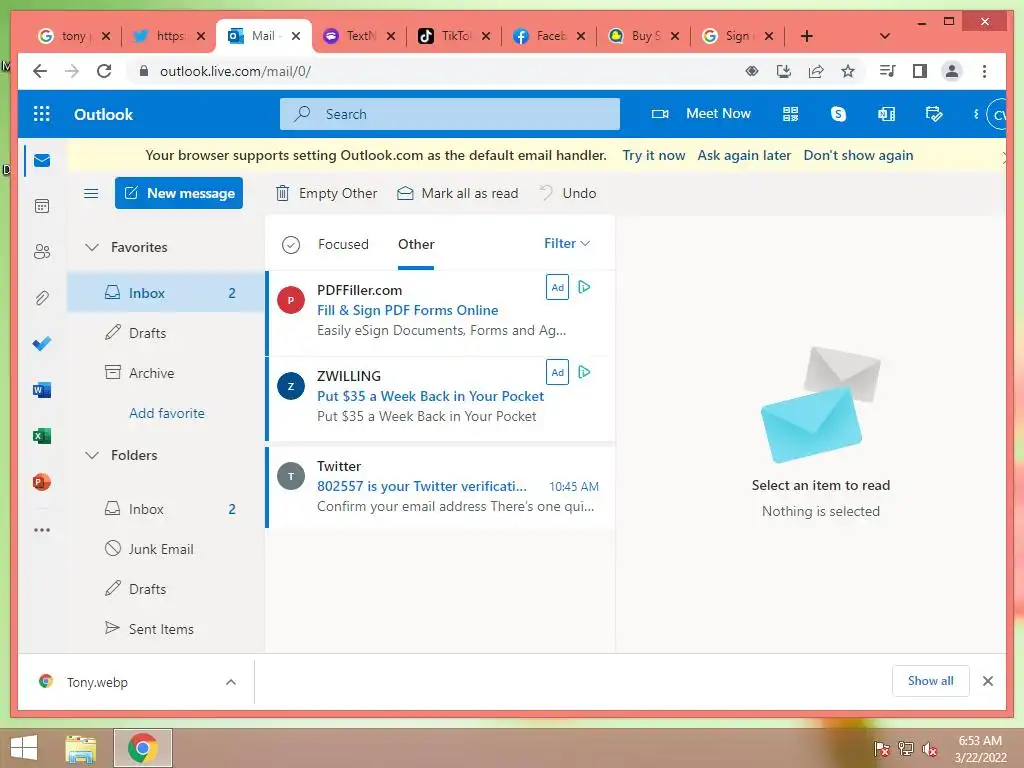
Task: Select Archive under Favorites
Action: click(166, 373)
